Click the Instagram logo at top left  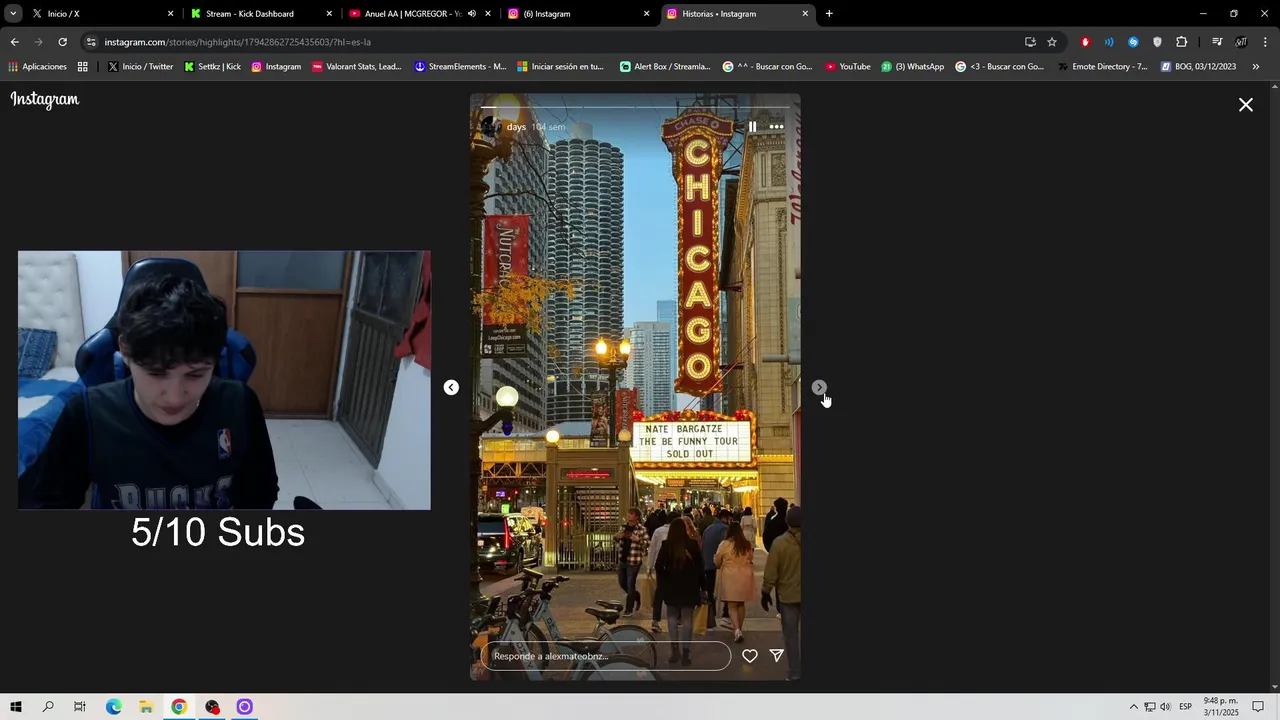[45, 99]
